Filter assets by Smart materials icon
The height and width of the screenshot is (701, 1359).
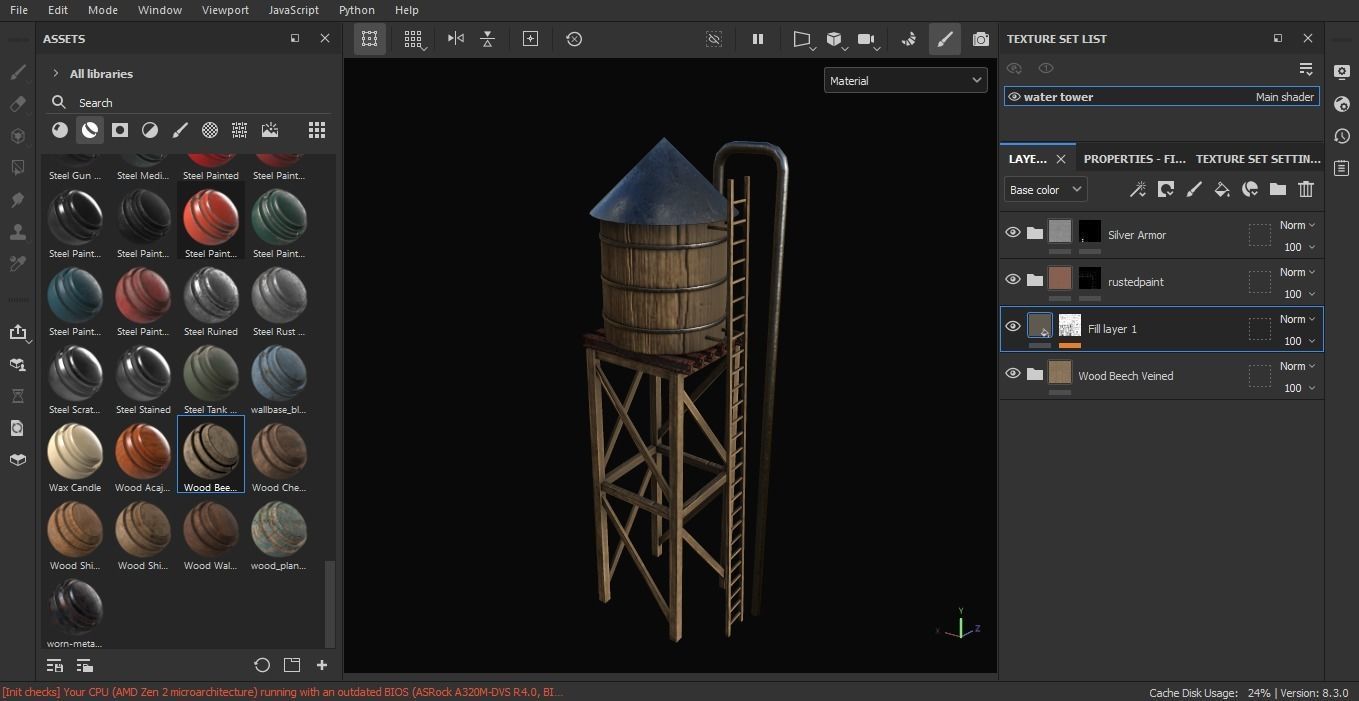point(90,130)
